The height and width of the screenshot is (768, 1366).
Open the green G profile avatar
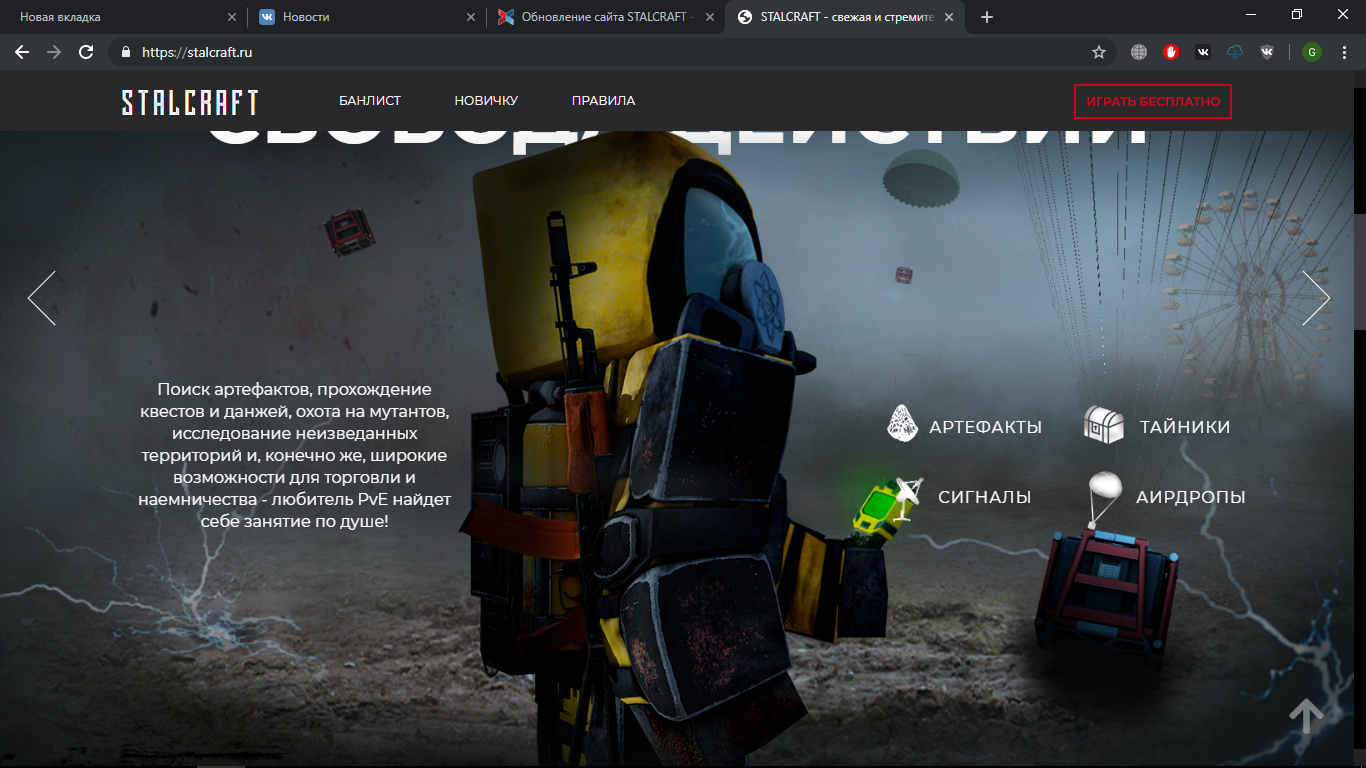1312,52
